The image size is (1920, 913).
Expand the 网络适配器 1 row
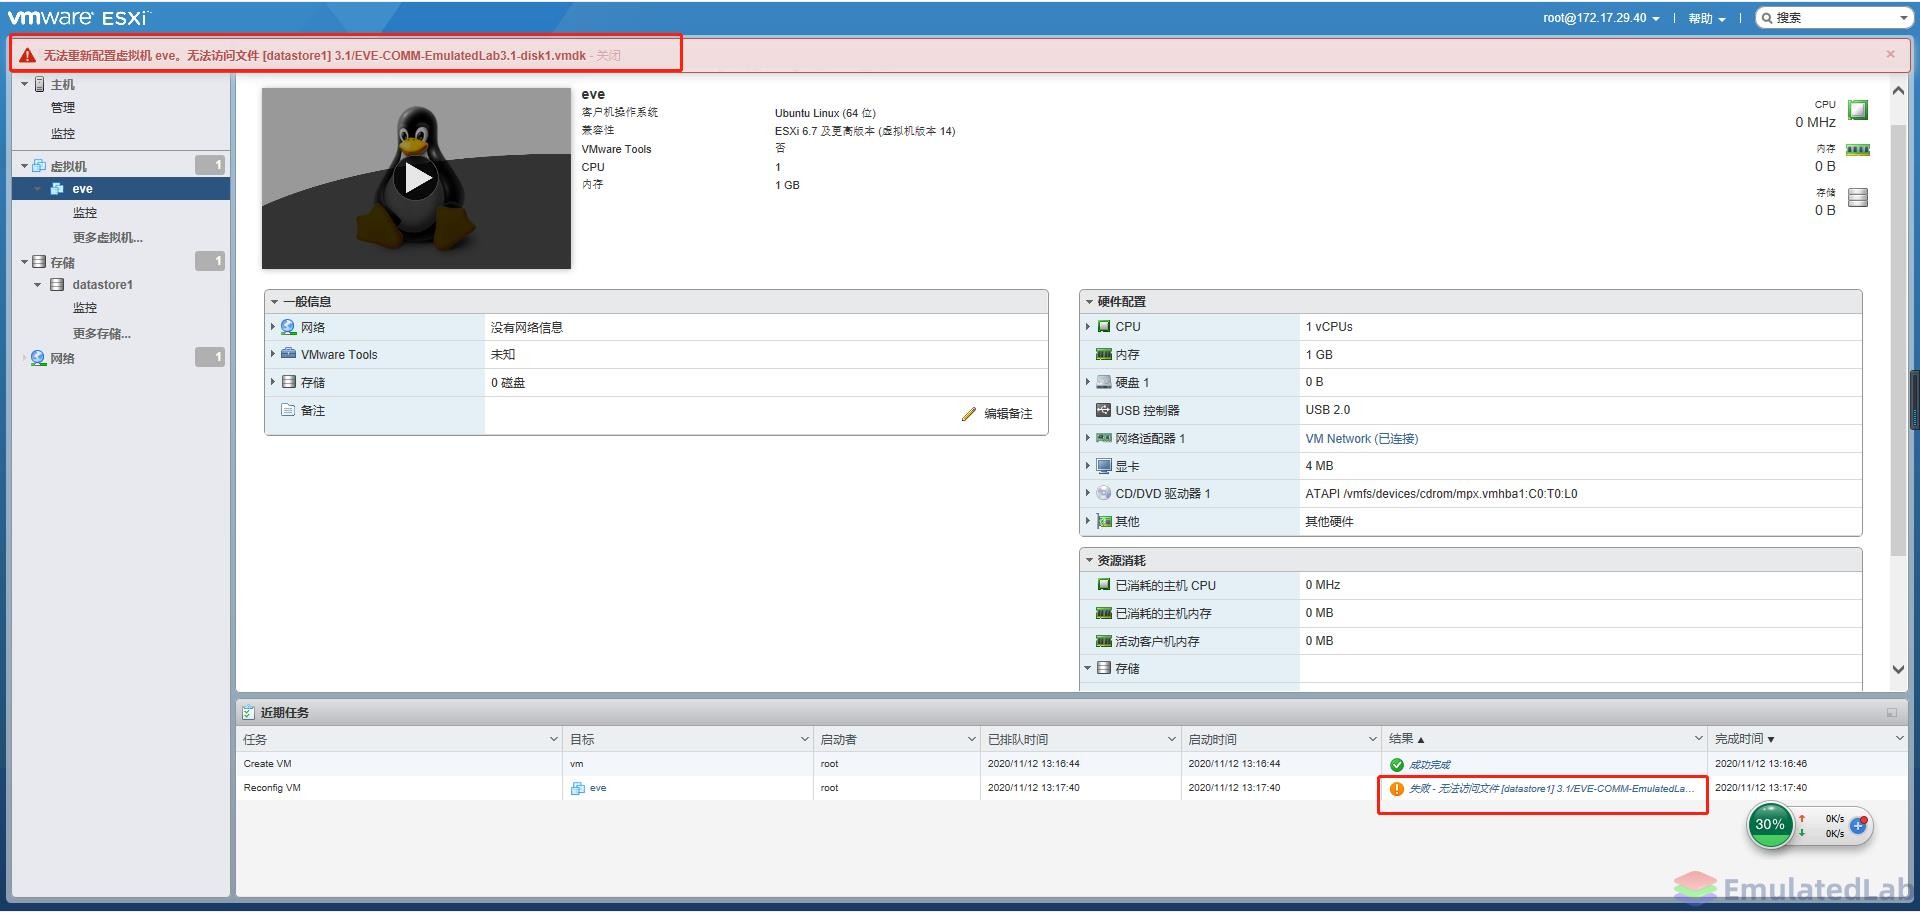point(1088,438)
